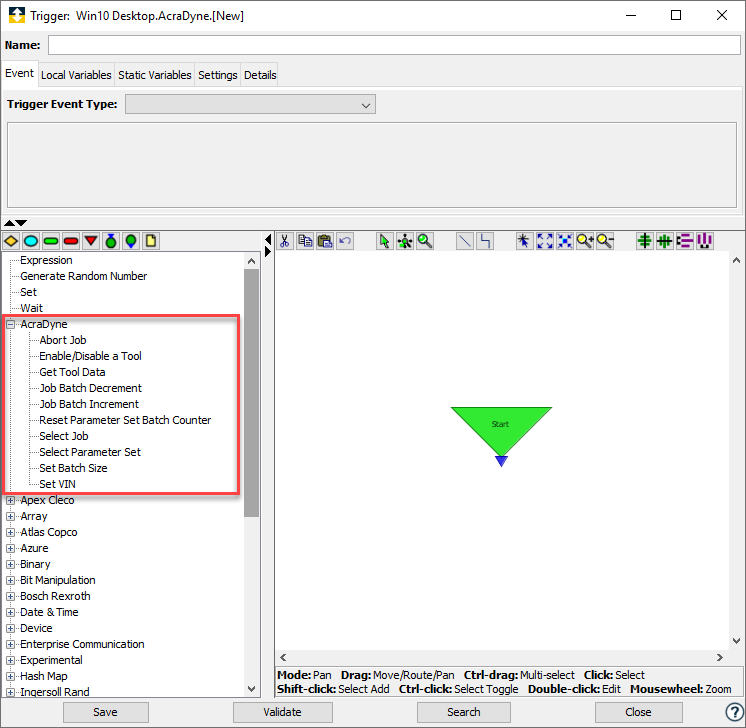This screenshot has width=746, height=728.
Task: Select the Set VIN action
Action: pyautogui.click(x=57, y=484)
